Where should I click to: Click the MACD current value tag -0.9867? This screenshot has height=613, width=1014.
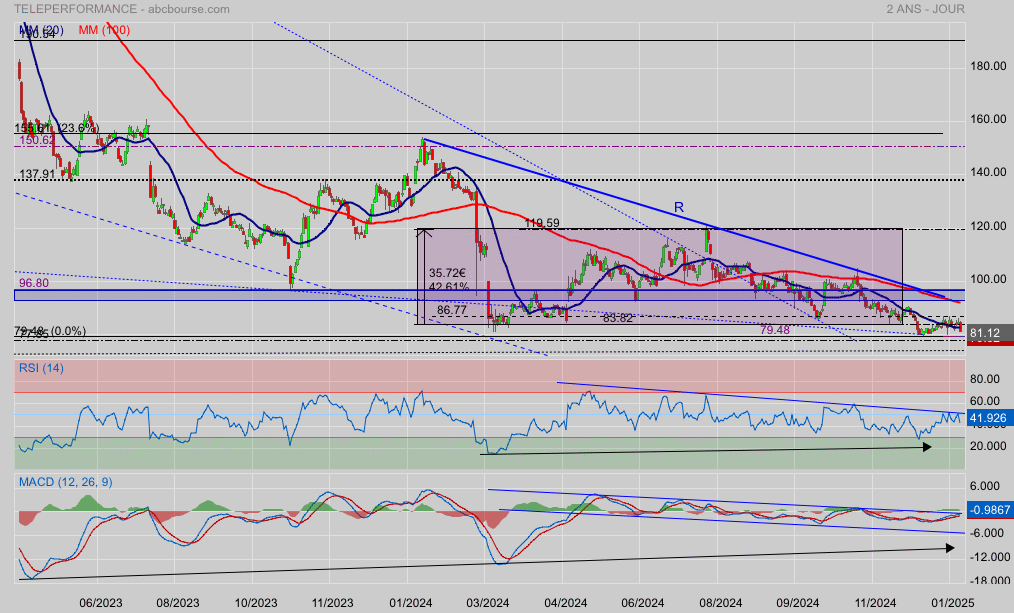(x=989, y=510)
